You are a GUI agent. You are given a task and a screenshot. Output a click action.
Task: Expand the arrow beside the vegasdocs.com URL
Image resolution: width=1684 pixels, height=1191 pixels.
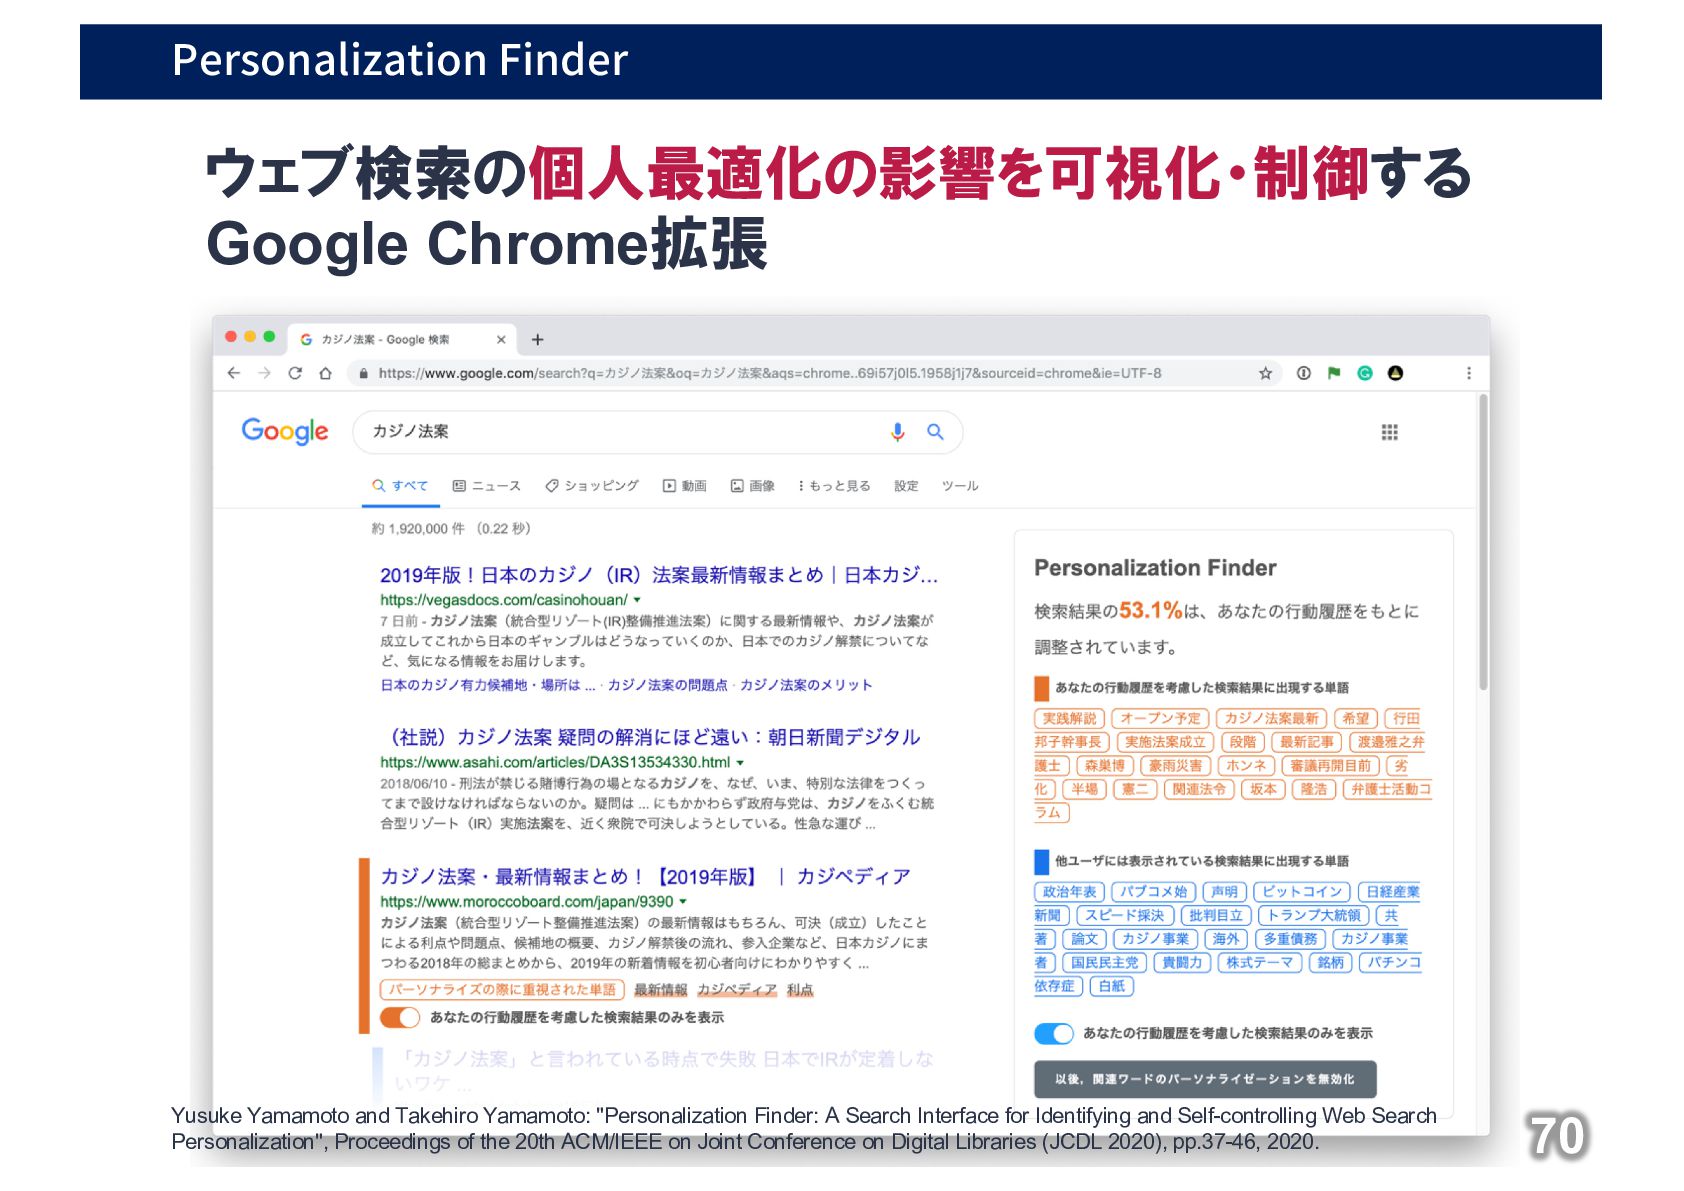click(x=637, y=600)
